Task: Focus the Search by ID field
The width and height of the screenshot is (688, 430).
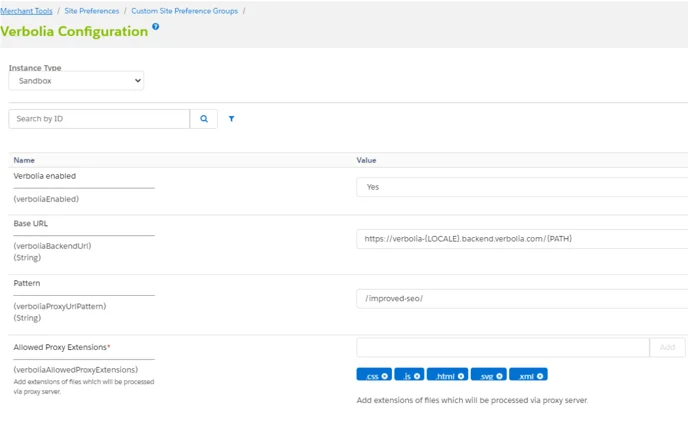Action: 99,119
